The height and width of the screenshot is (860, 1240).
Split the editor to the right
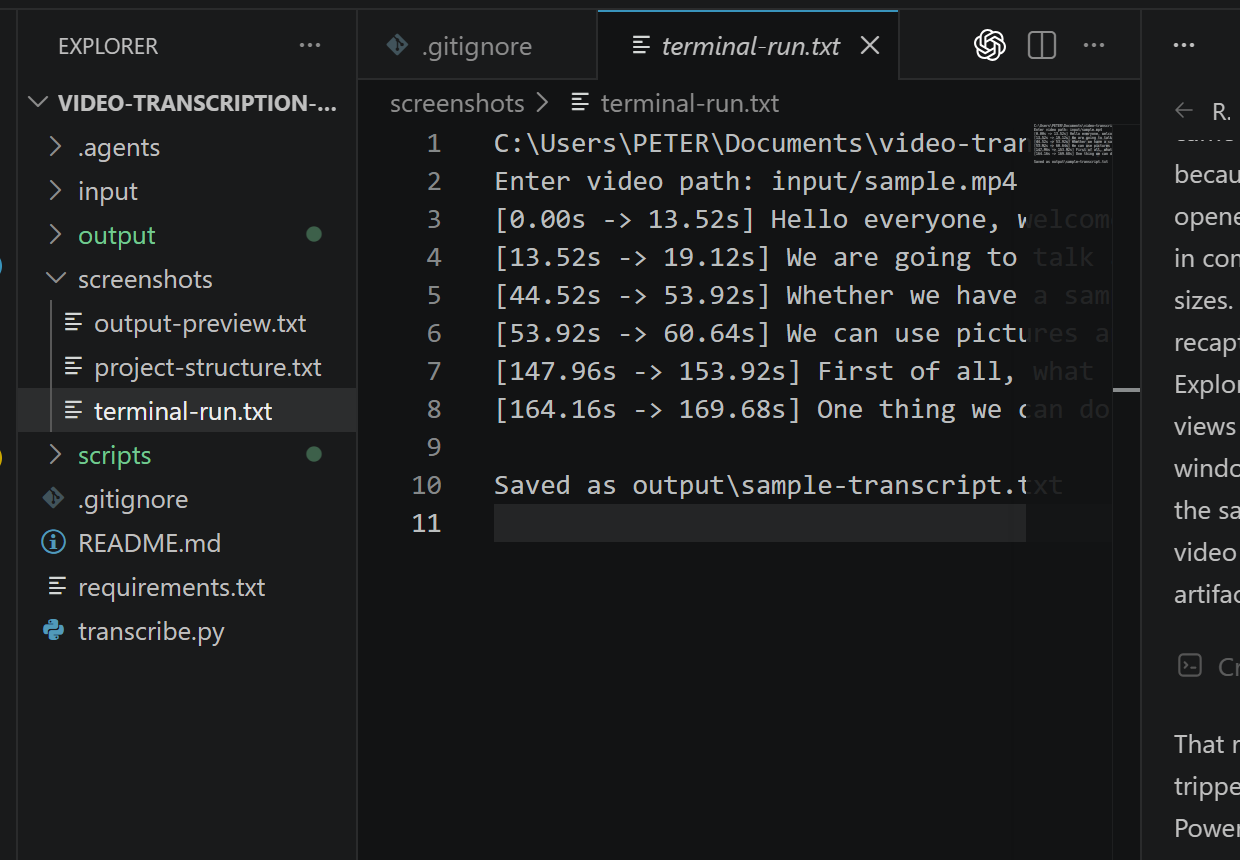tap(1042, 46)
